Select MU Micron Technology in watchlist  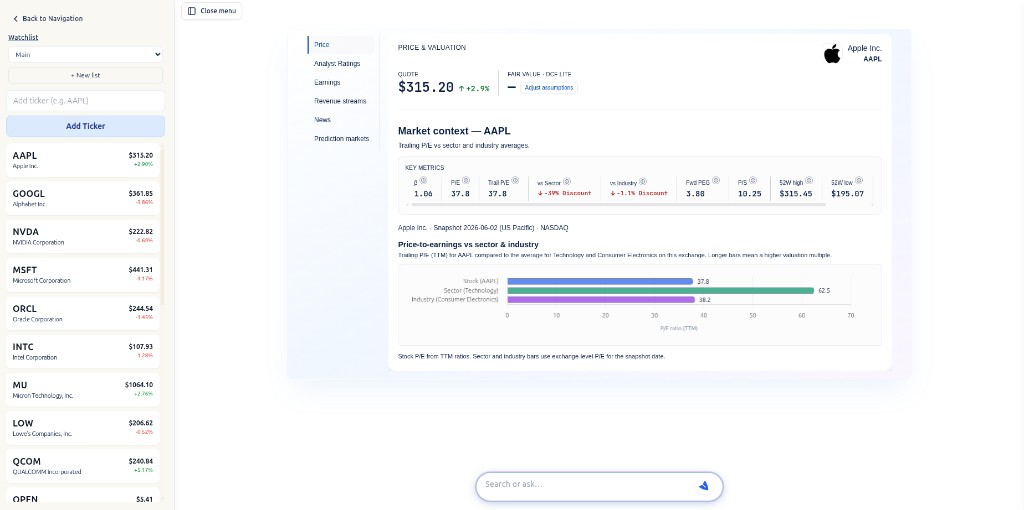[83, 389]
